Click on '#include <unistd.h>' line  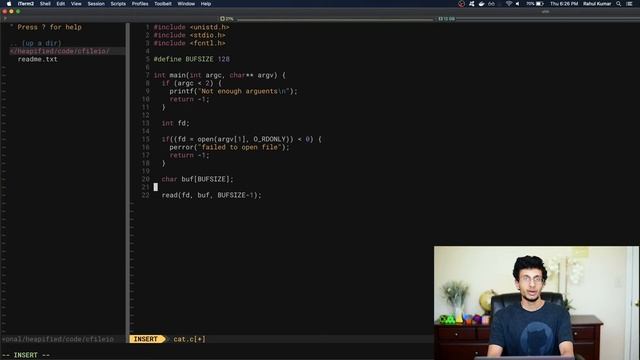pos(191,27)
